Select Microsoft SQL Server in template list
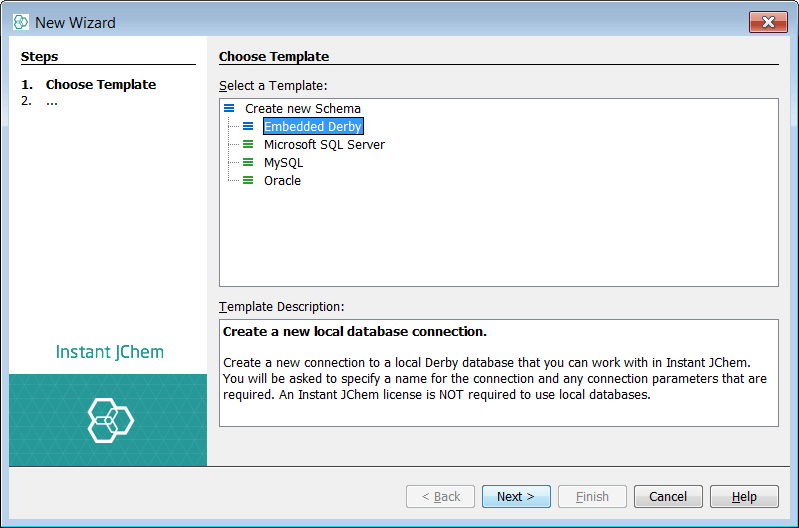This screenshot has width=799, height=528. (324, 145)
